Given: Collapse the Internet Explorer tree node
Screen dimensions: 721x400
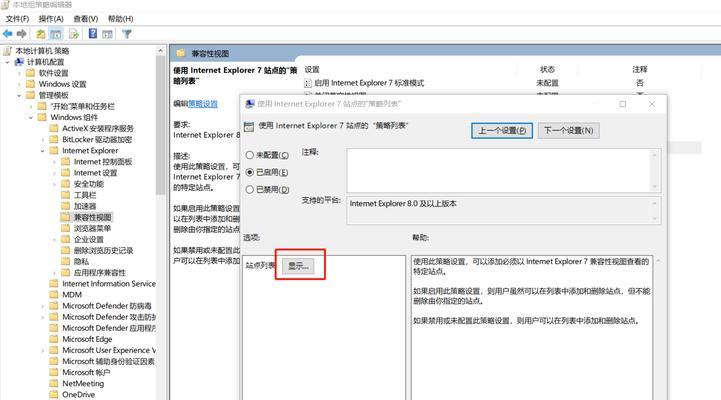Looking at the screenshot, I should [43, 151].
